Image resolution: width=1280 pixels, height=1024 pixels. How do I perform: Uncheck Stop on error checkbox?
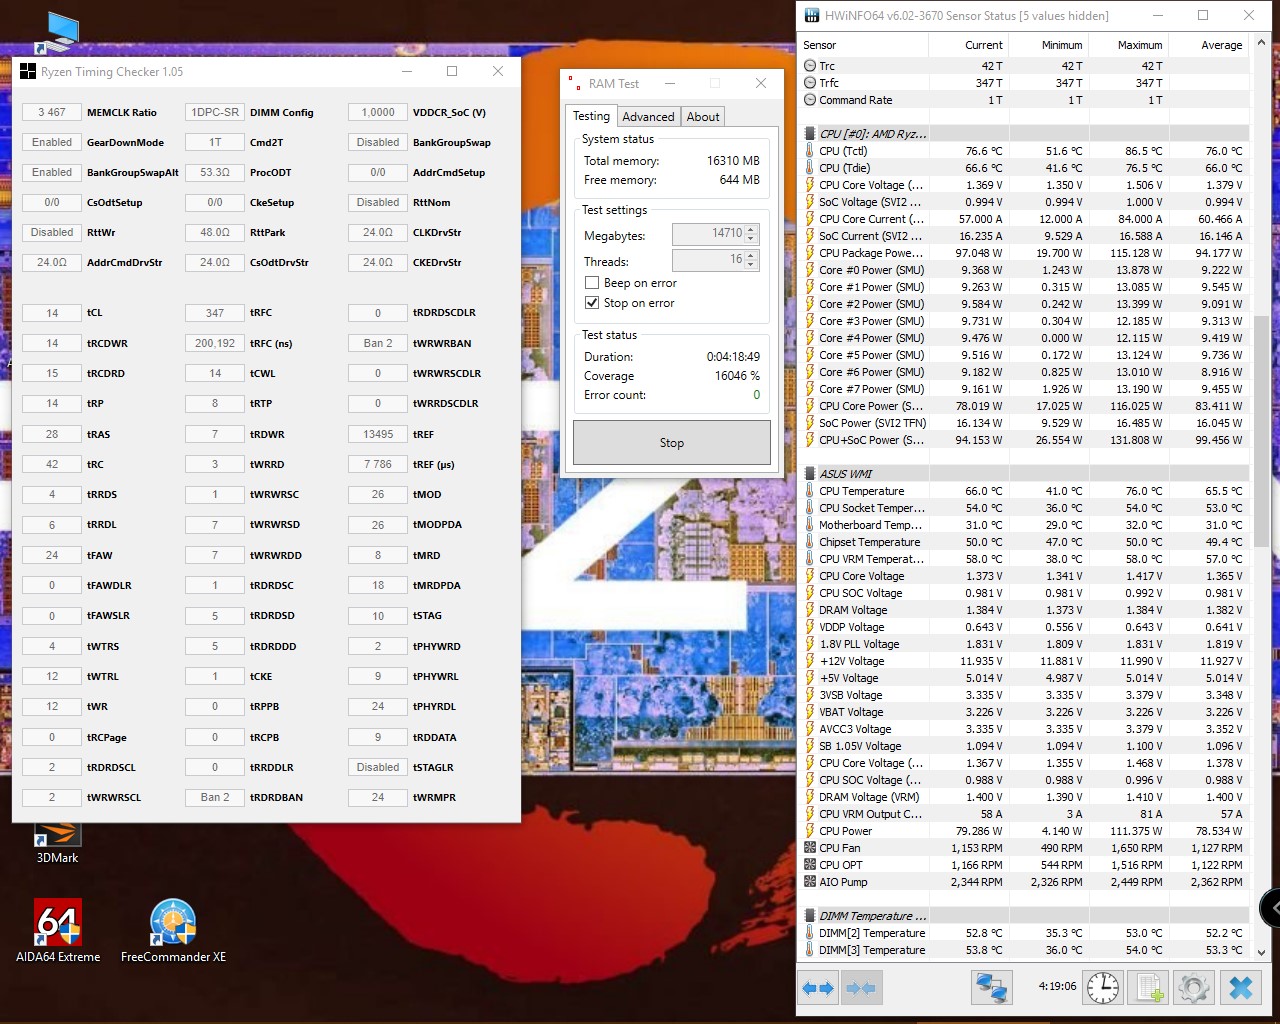(592, 303)
